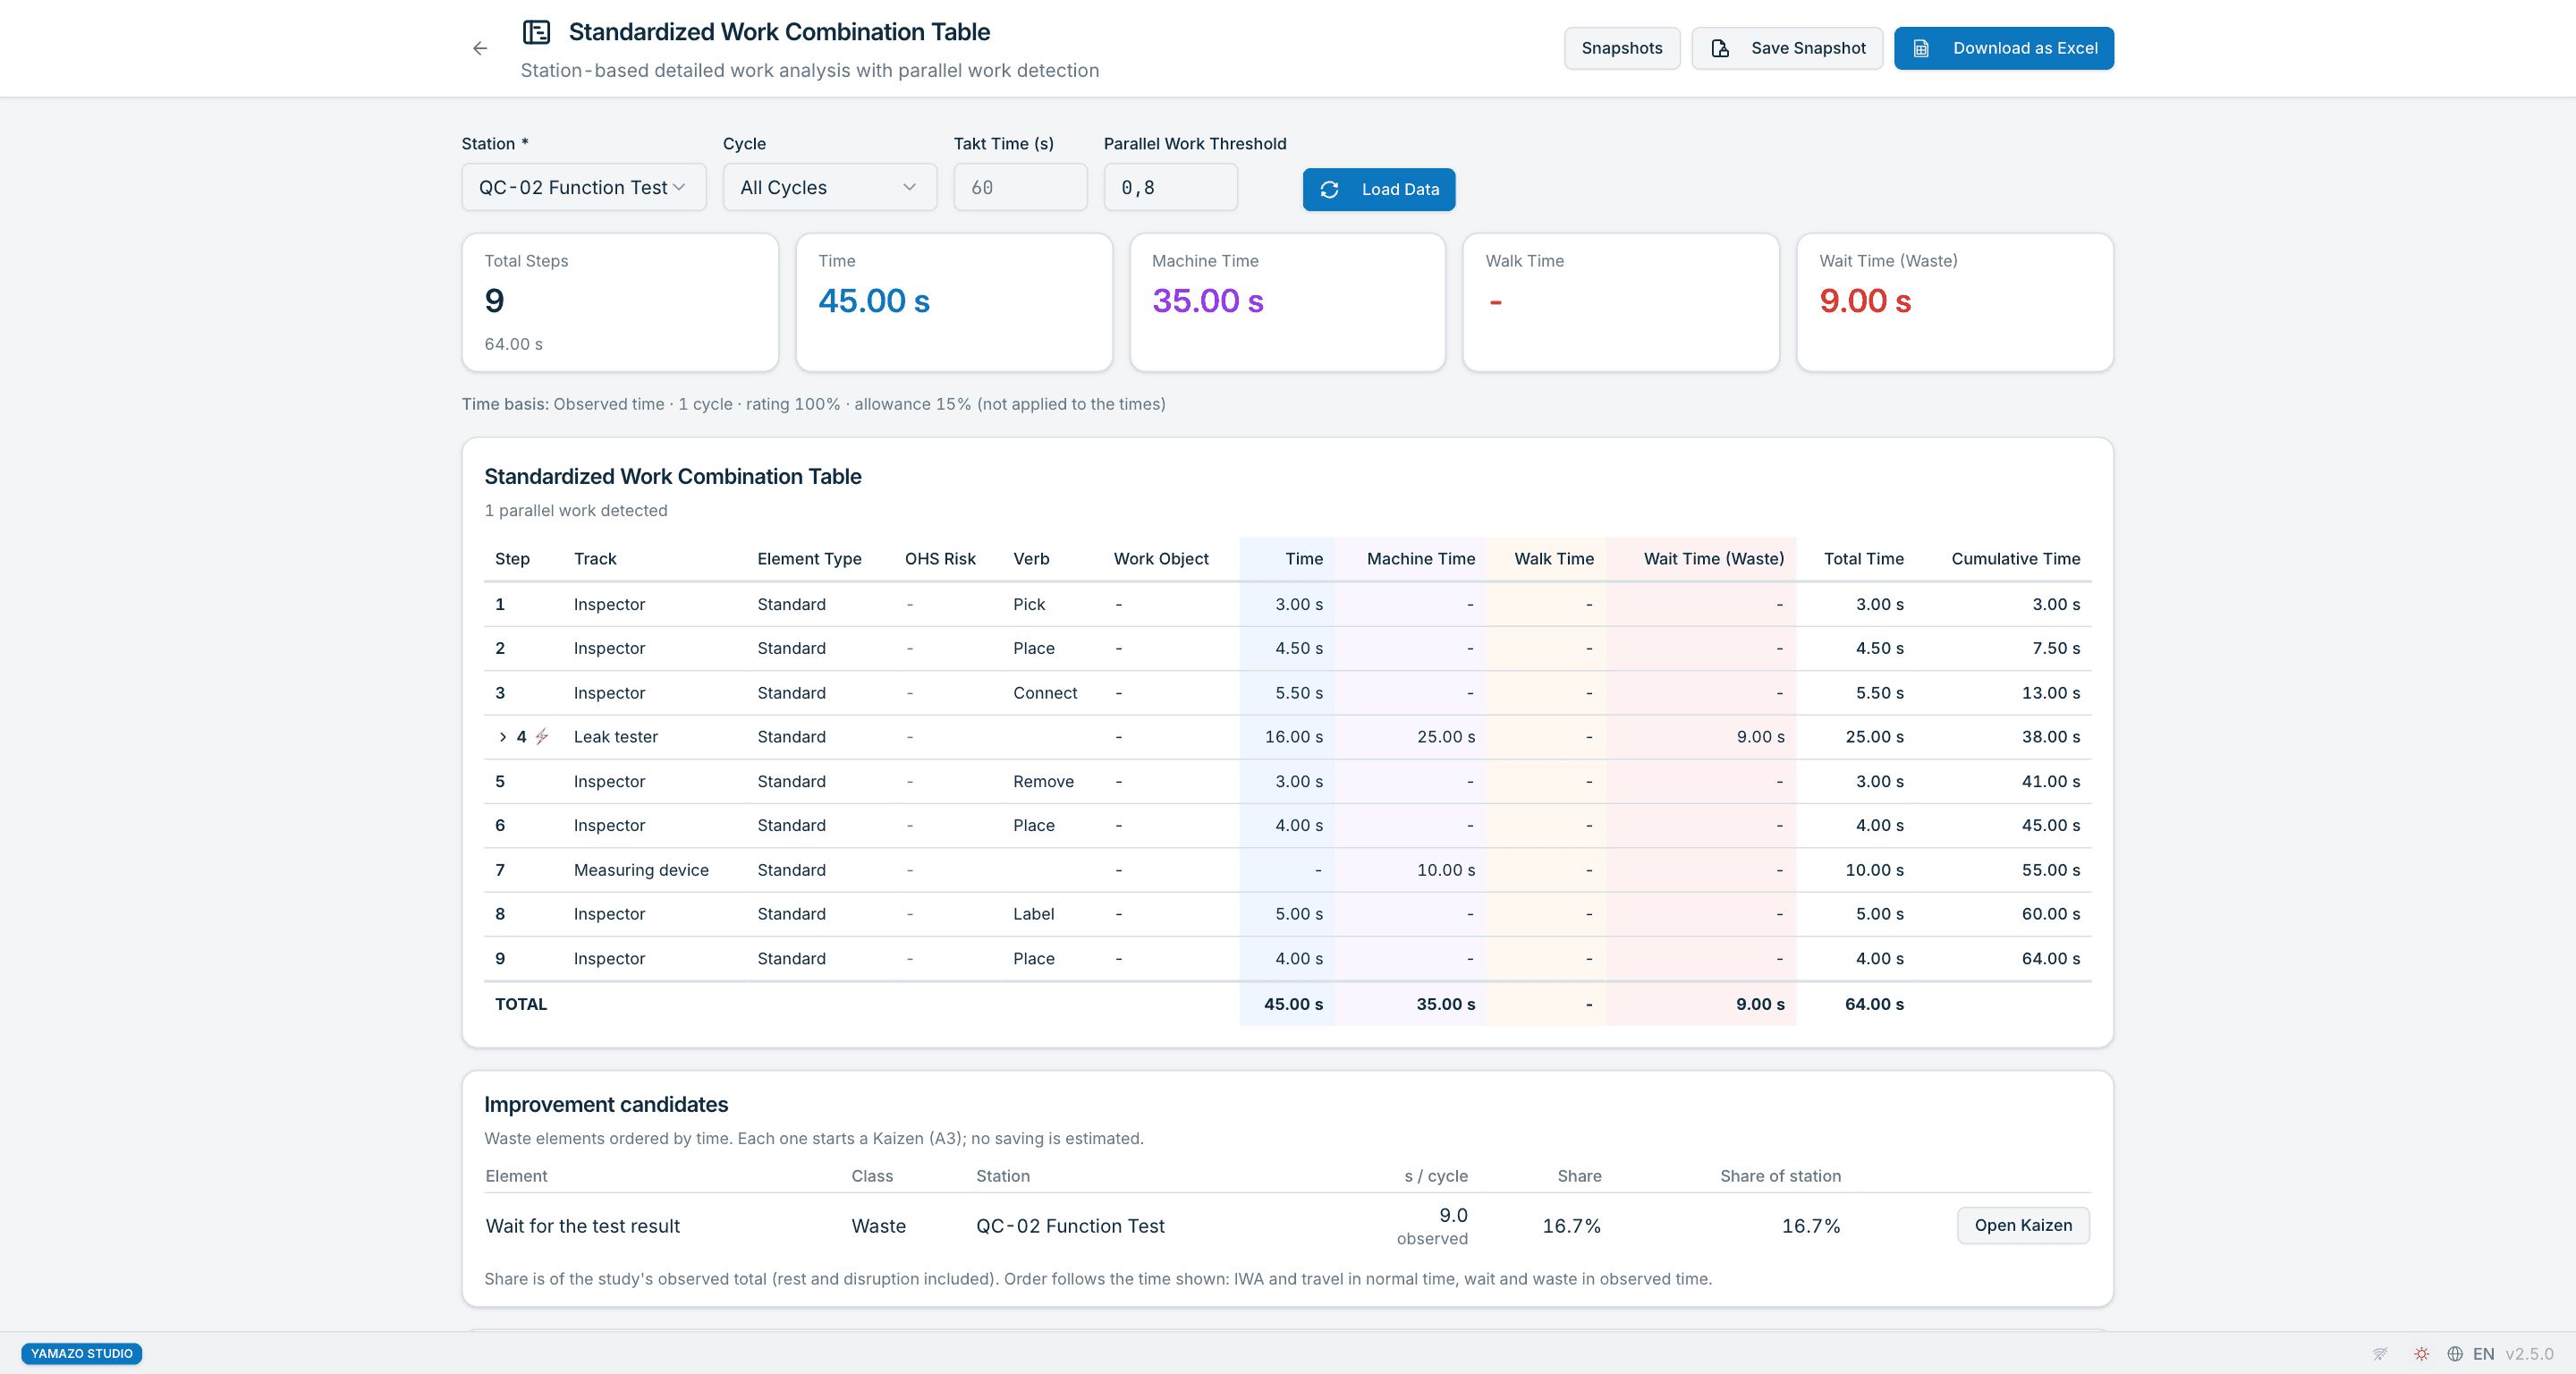Open the Snapshots list

click(x=1621, y=48)
